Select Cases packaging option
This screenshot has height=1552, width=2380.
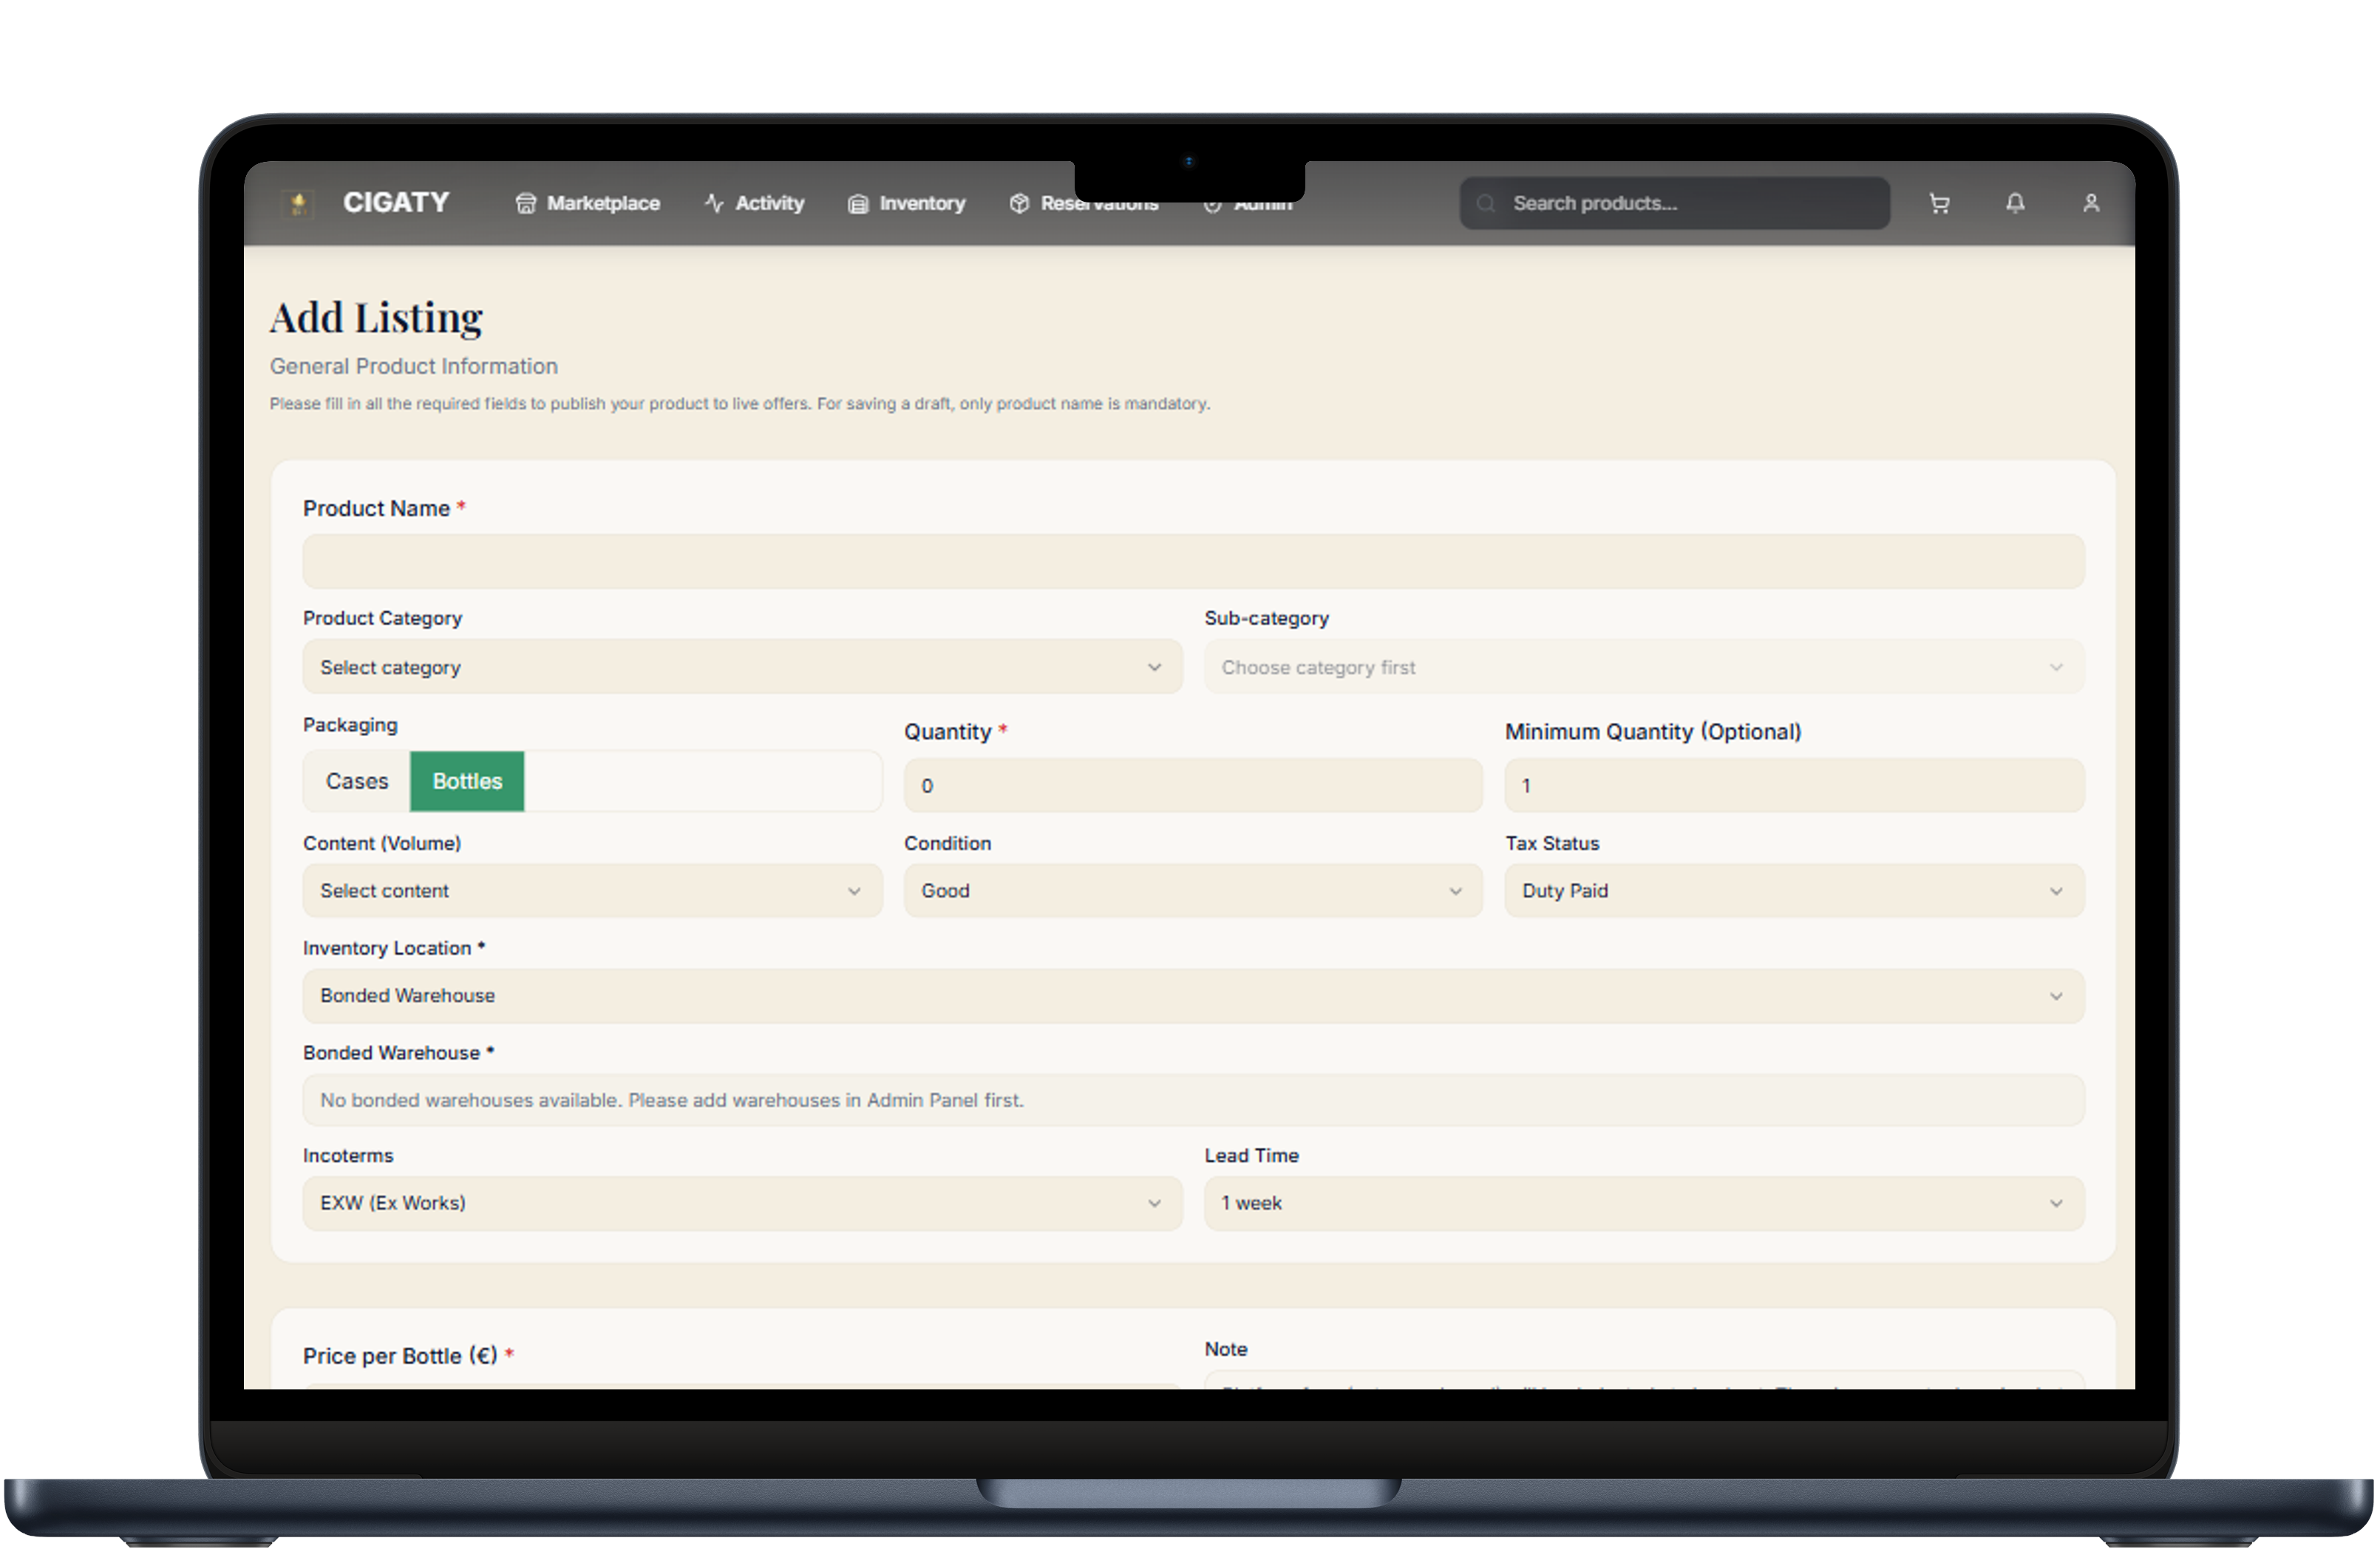point(357,782)
